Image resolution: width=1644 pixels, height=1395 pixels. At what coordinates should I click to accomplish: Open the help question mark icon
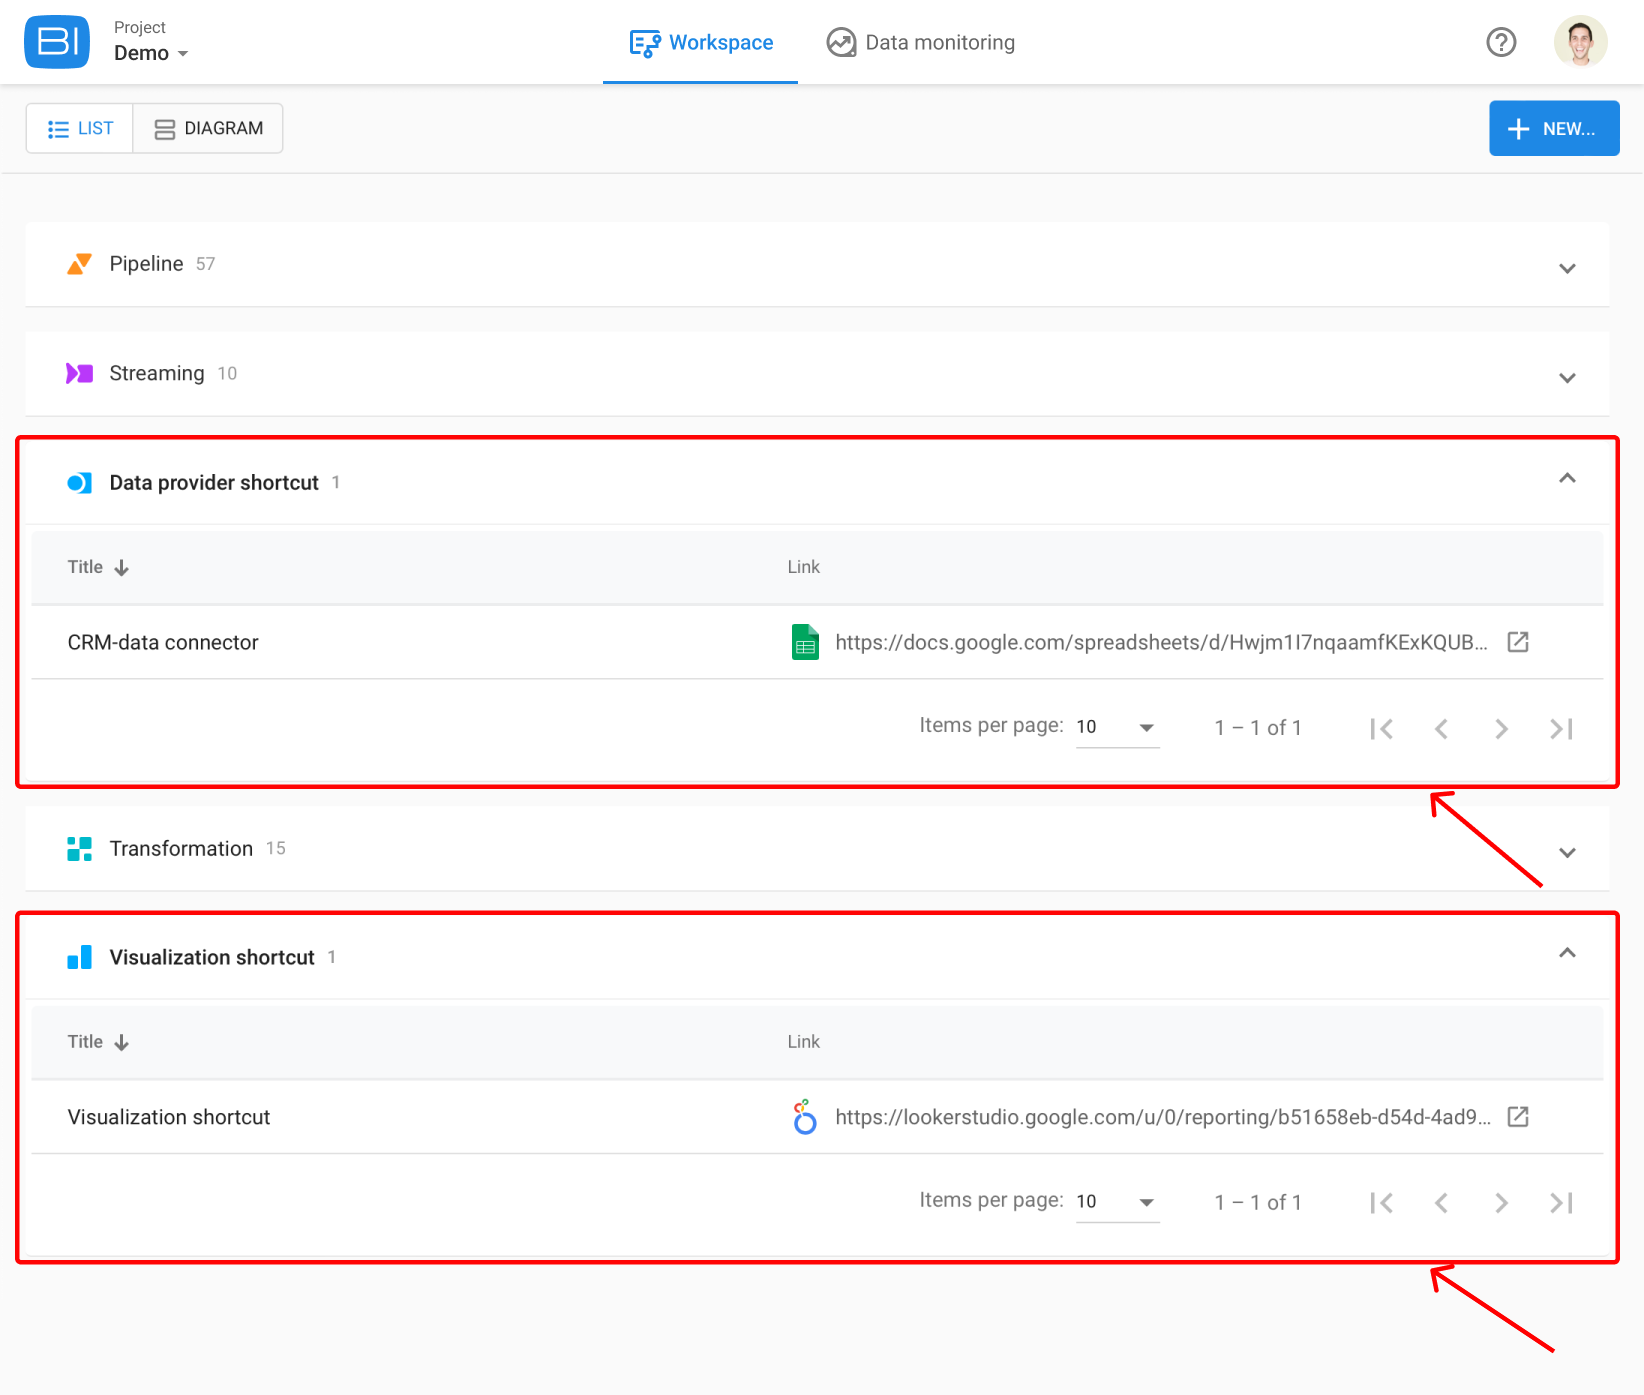click(1501, 42)
